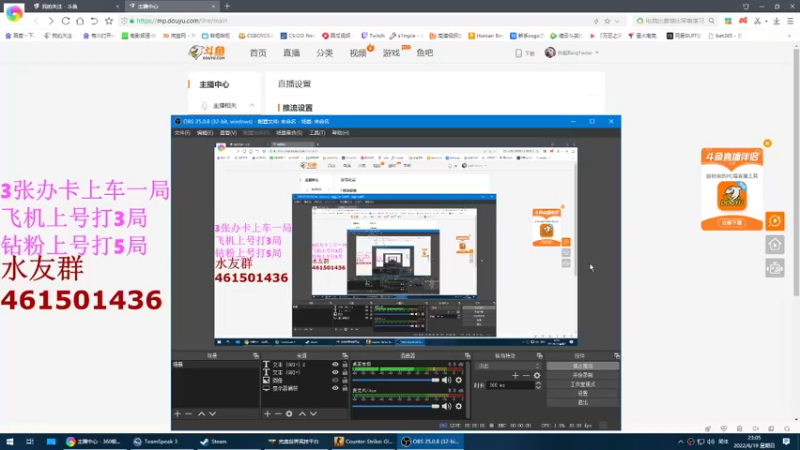Image resolution: width=800 pixels, height=450 pixels.
Task: Pop out the sources dock panel
Action: pos(345,356)
